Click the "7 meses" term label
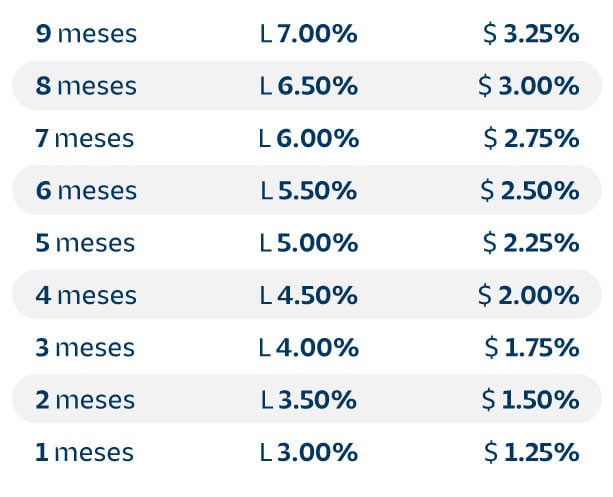 click(85, 139)
